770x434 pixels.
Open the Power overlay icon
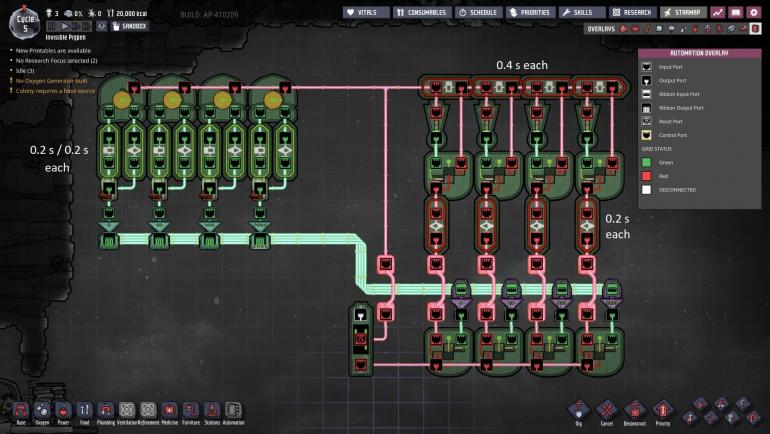pos(635,29)
